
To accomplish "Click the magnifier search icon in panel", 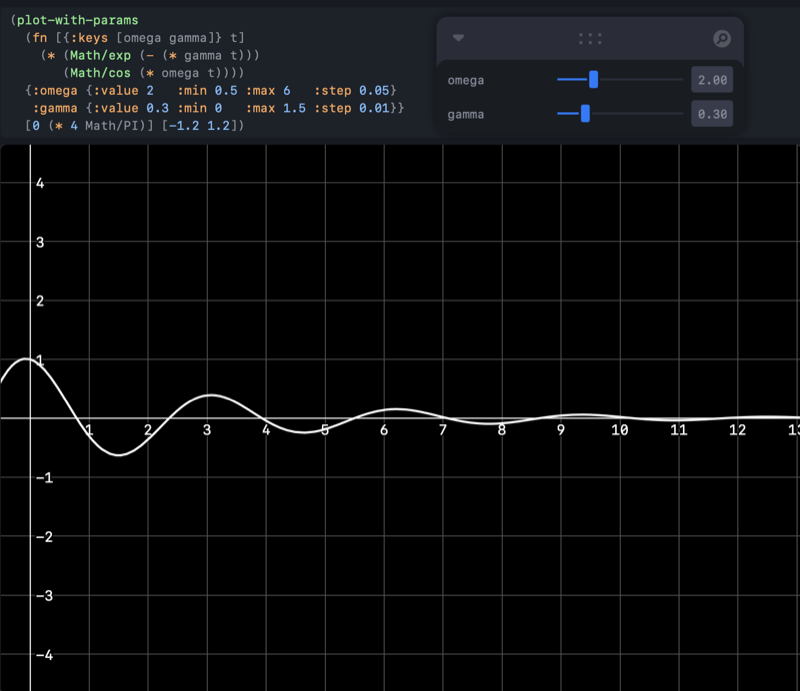I will (x=722, y=39).
